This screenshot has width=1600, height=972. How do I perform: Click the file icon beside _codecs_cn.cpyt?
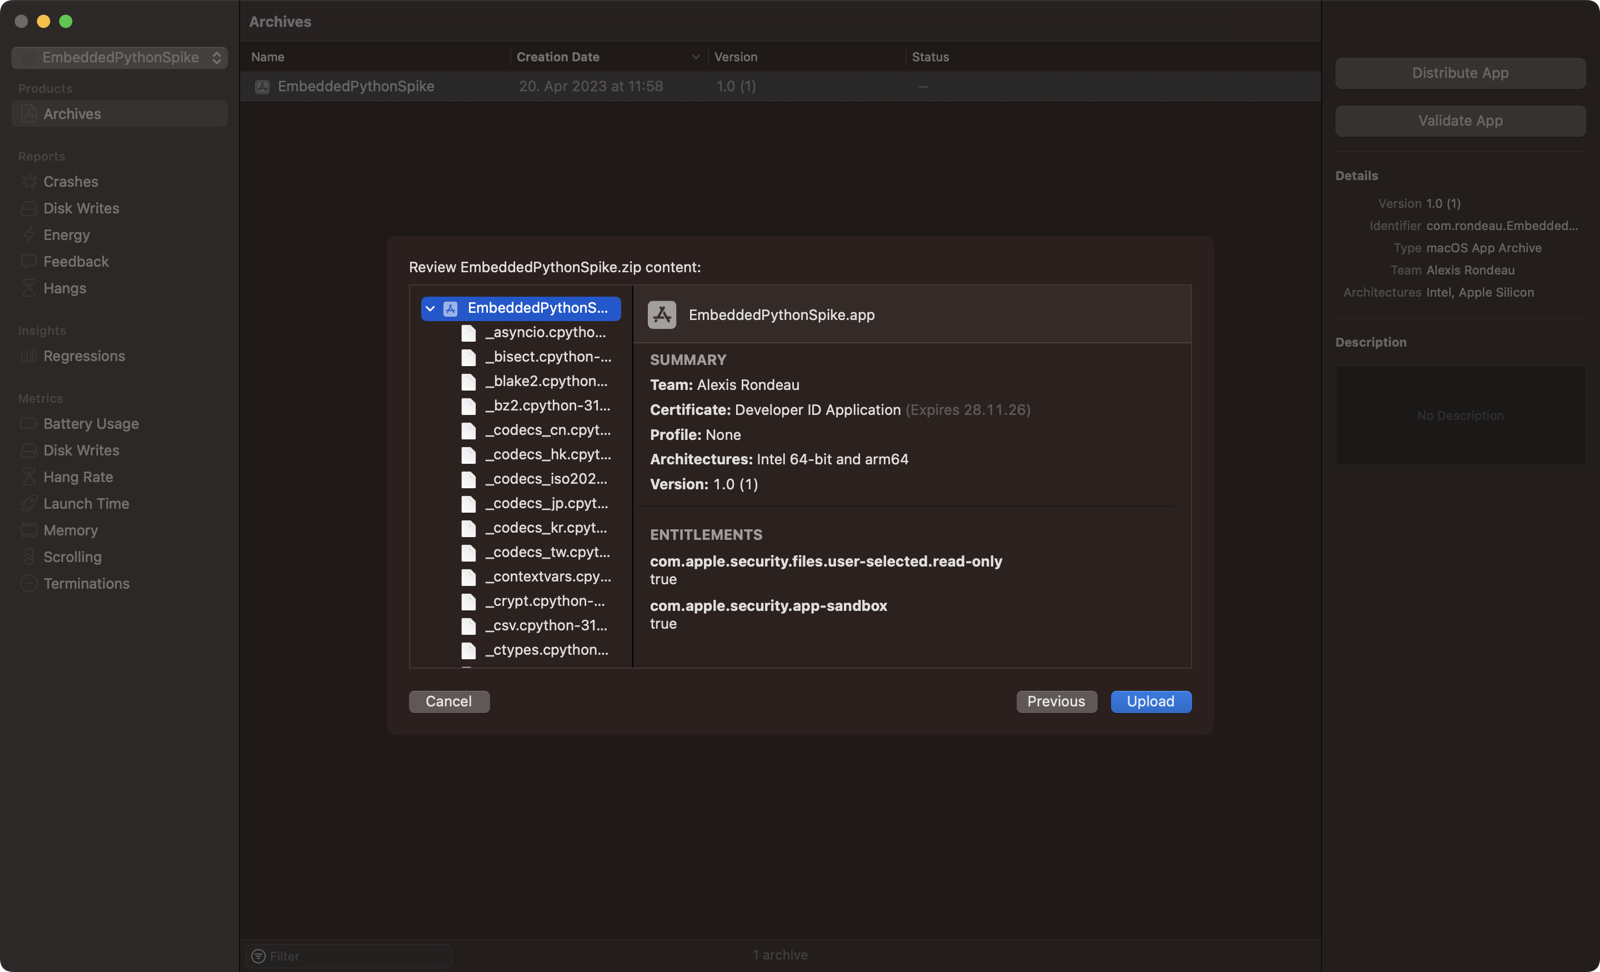pos(468,431)
